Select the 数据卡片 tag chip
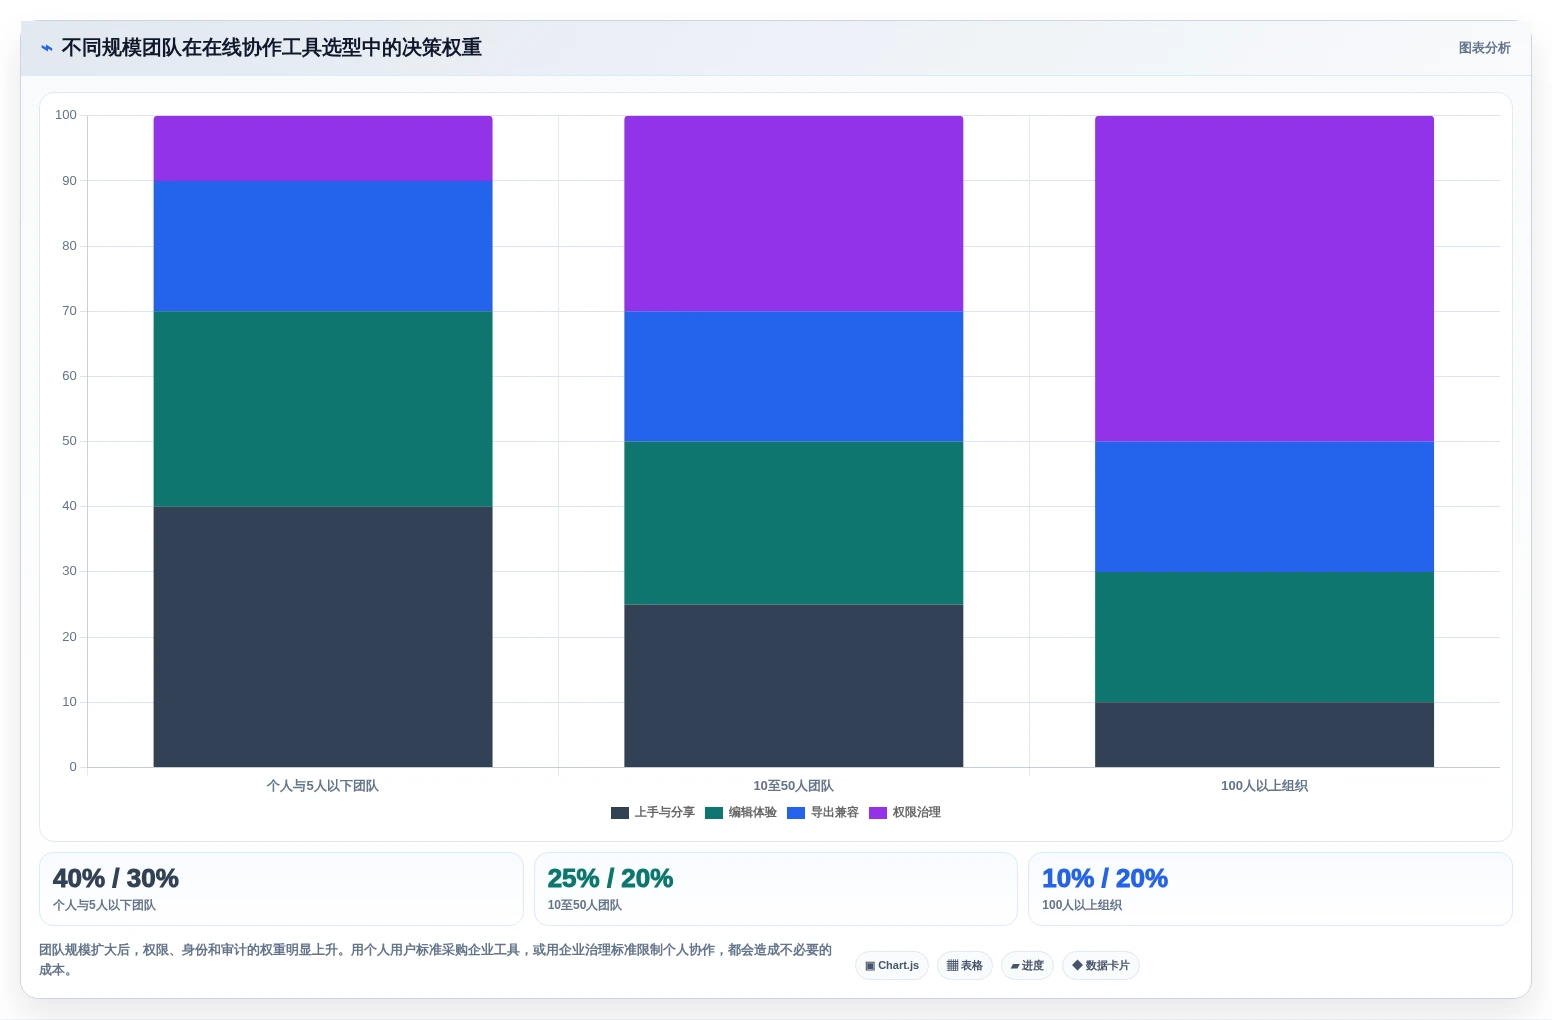The image size is (1552, 1020). (x=1101, y=965)
